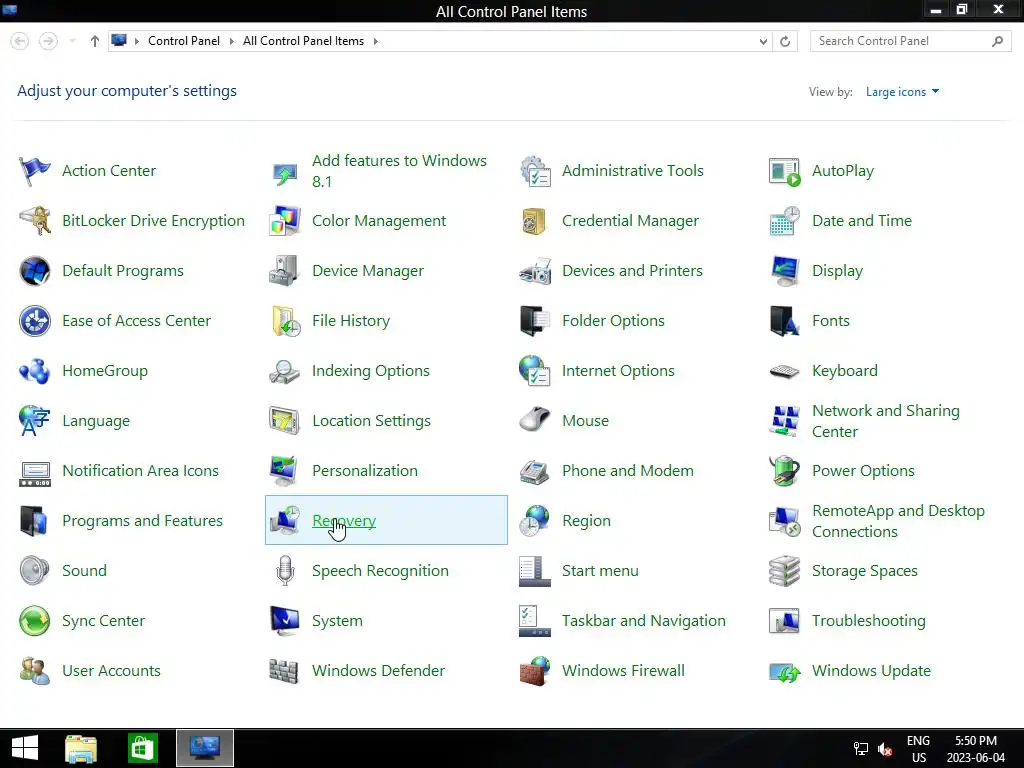Click the Mouse icon
The width and height of the screenshot is (1024, 768).
pos(535,421)
